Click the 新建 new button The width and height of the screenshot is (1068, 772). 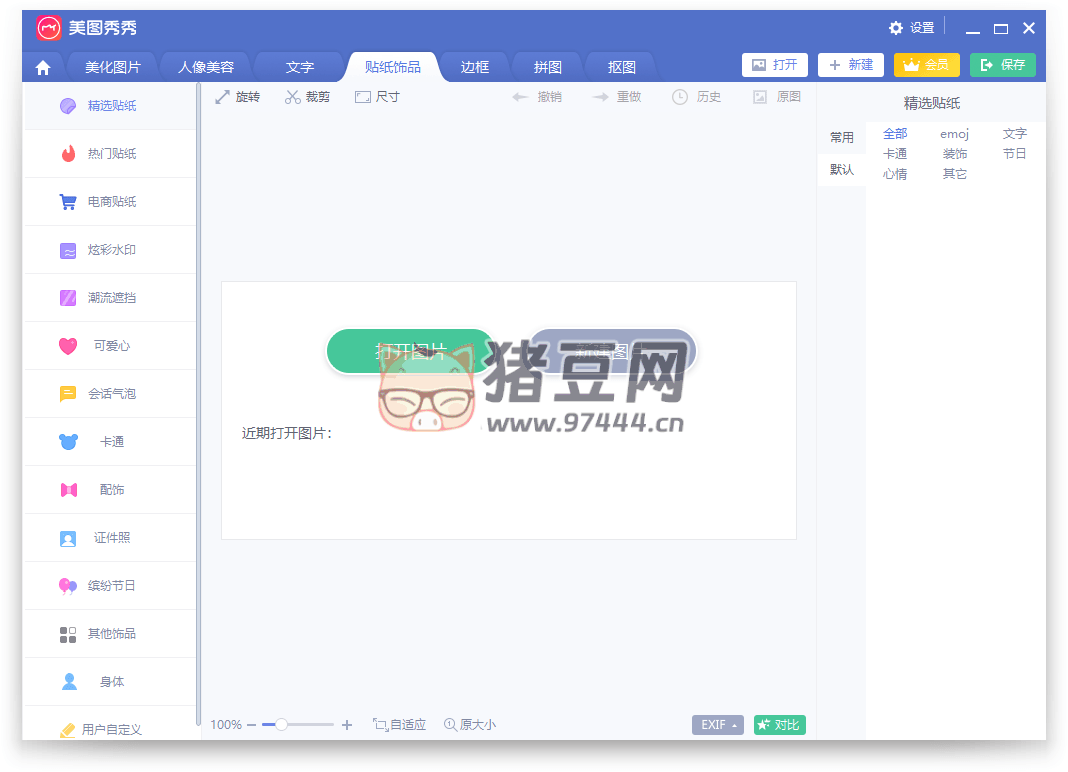tap(851, 65)
